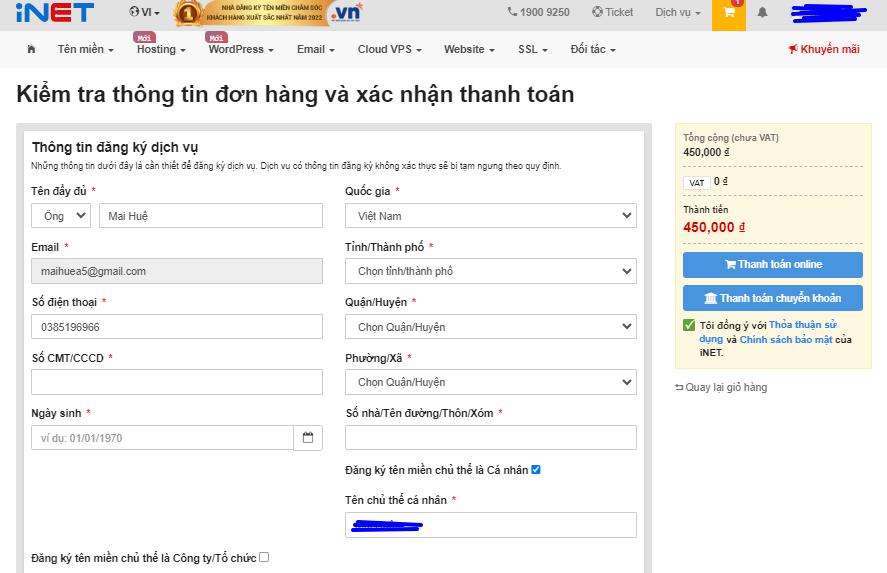Click the Số CMT/CCCD input field
Viewport: 887px width, 573px height.
[177, 382]
